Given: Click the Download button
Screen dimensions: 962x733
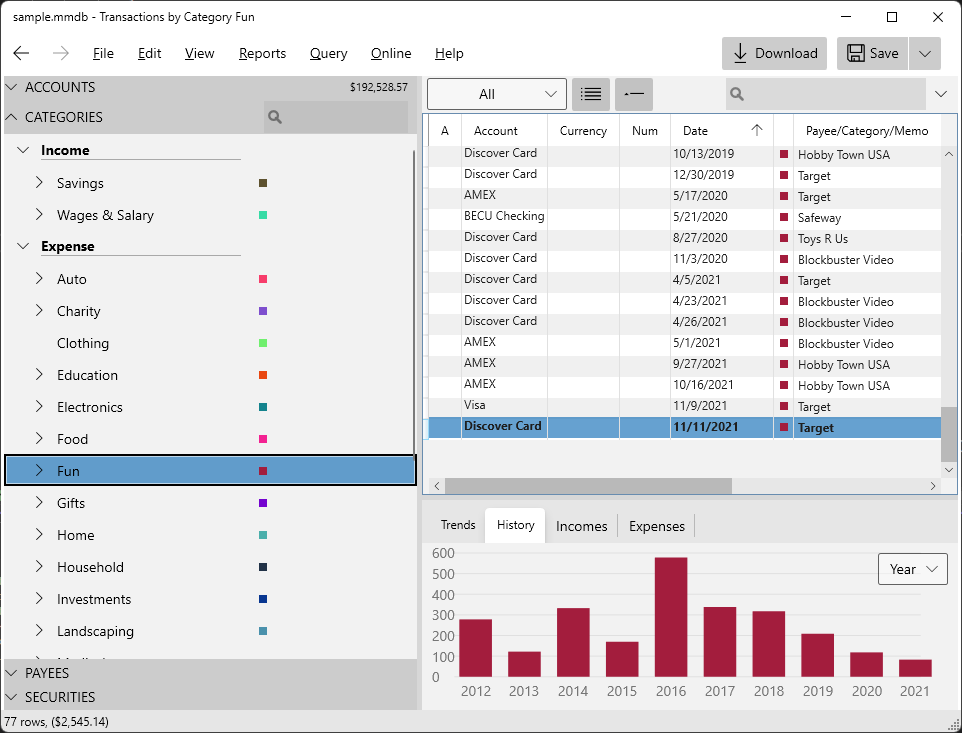Looking at the screenshot, I should [775, 53].
